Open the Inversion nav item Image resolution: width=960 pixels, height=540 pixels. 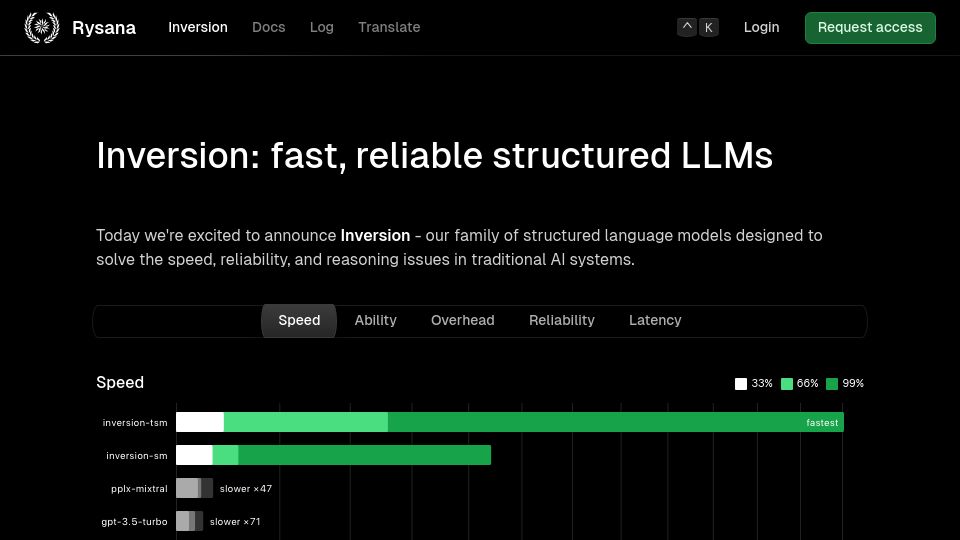tap(198, 27)
